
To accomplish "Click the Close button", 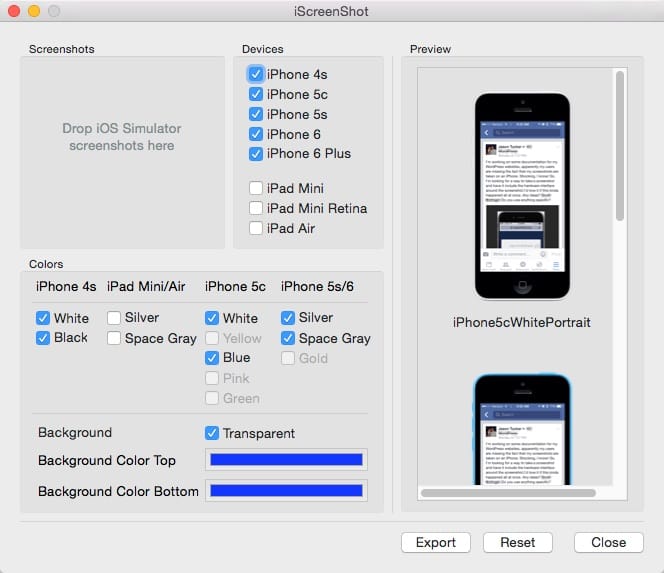I will pyautogui.click(x=609, y=543).
